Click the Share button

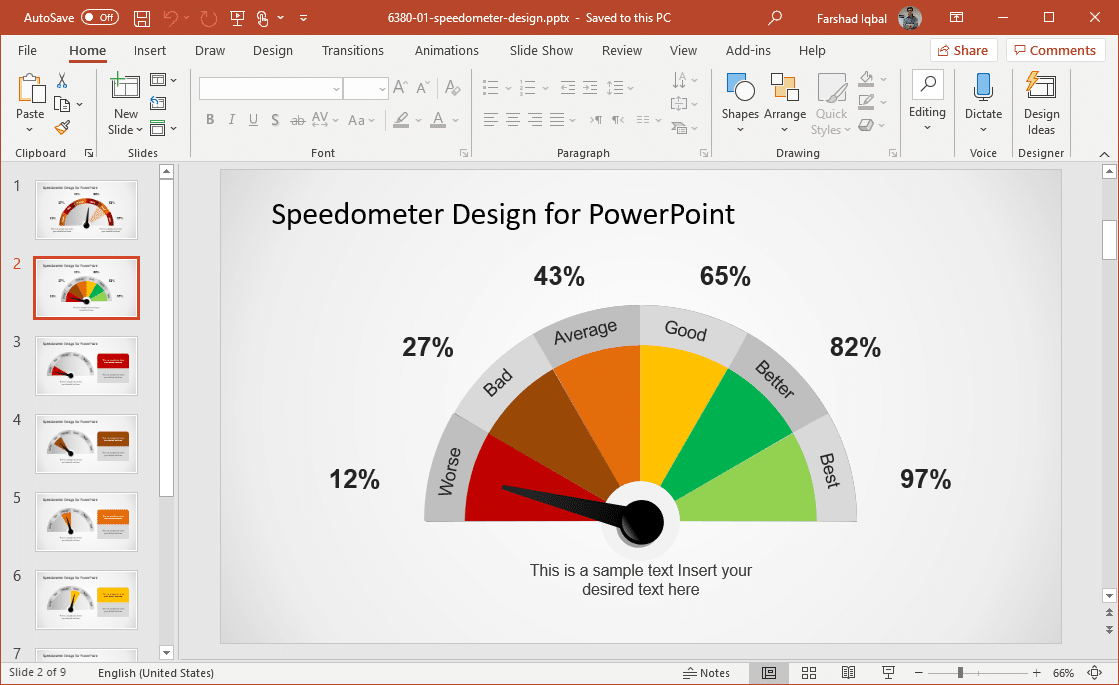pyautogui.click(x=963, y=50)
